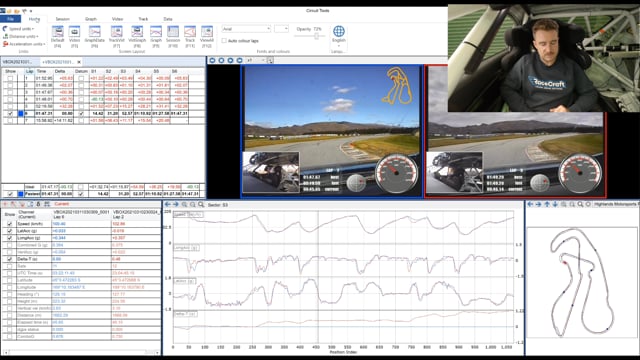Click the English language globe icon
This screenshot has height=360, width=640.
[339, 31]
